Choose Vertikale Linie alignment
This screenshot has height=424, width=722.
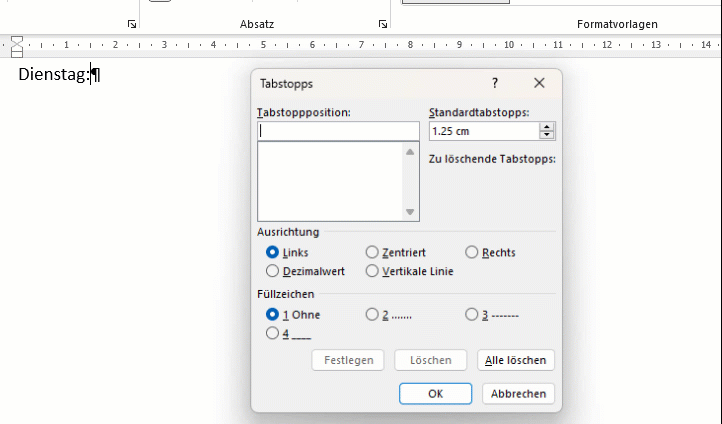372,271
